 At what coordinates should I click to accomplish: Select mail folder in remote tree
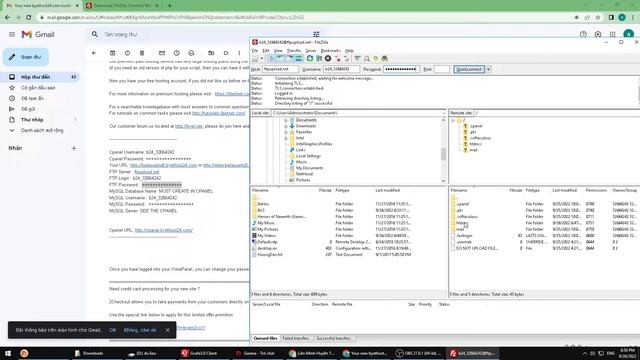coord(473,150)
